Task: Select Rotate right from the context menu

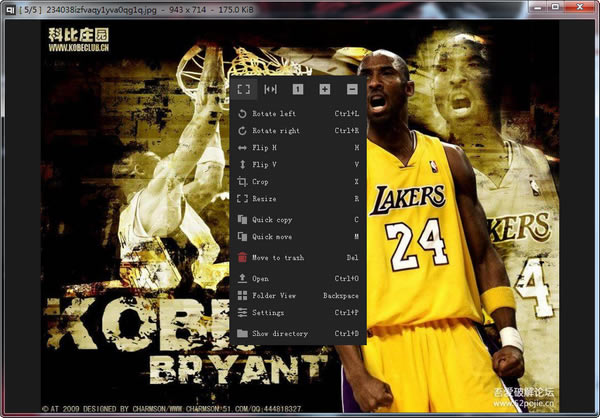Action: click(275, 131)
